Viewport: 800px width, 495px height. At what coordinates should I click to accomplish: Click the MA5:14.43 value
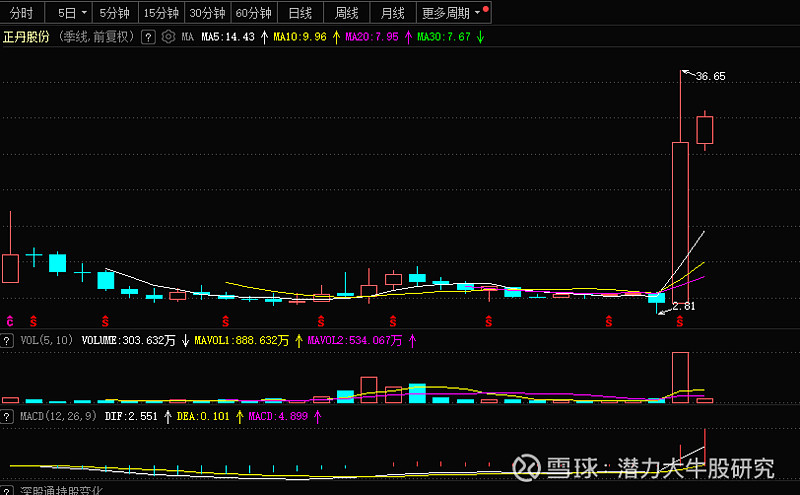tap(228, 37)
